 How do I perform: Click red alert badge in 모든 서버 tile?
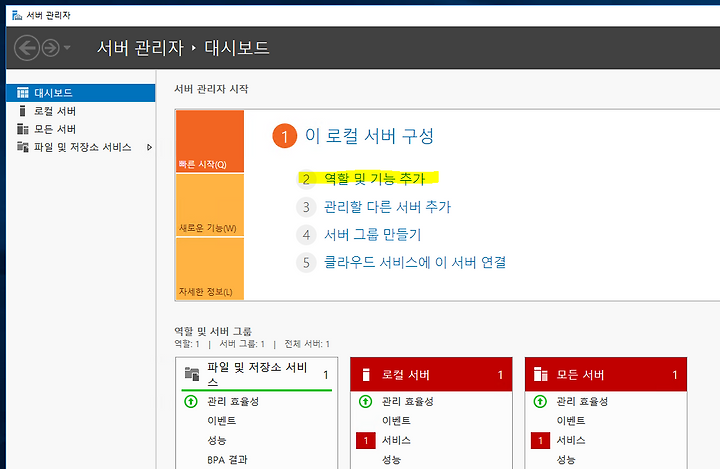(x=540, y=441)
